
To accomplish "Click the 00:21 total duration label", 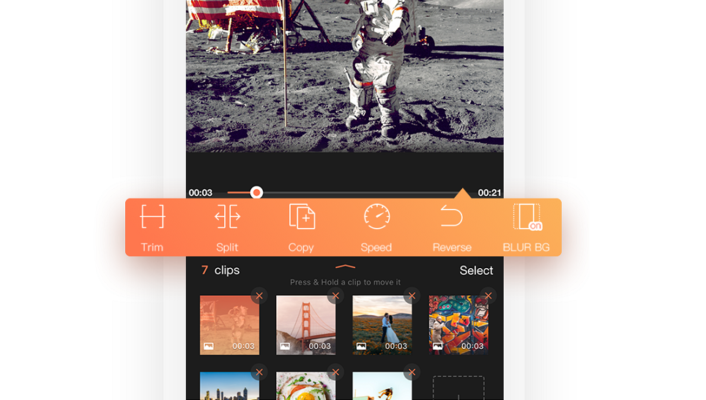I will [x=489, y=193].
